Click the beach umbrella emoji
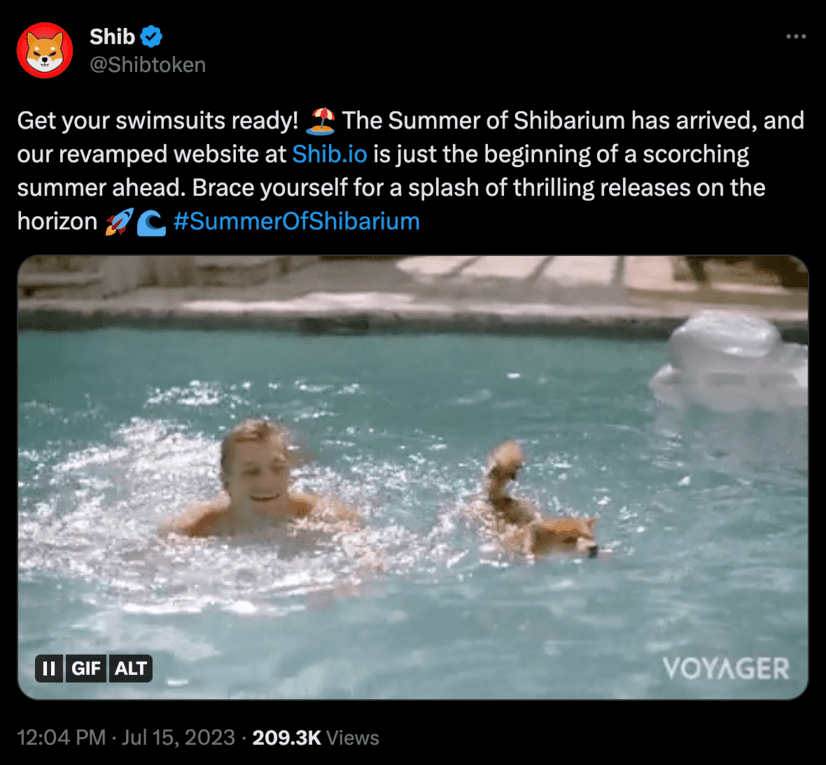The height and width of the screenshot is (765, 826). pos(320,121)
